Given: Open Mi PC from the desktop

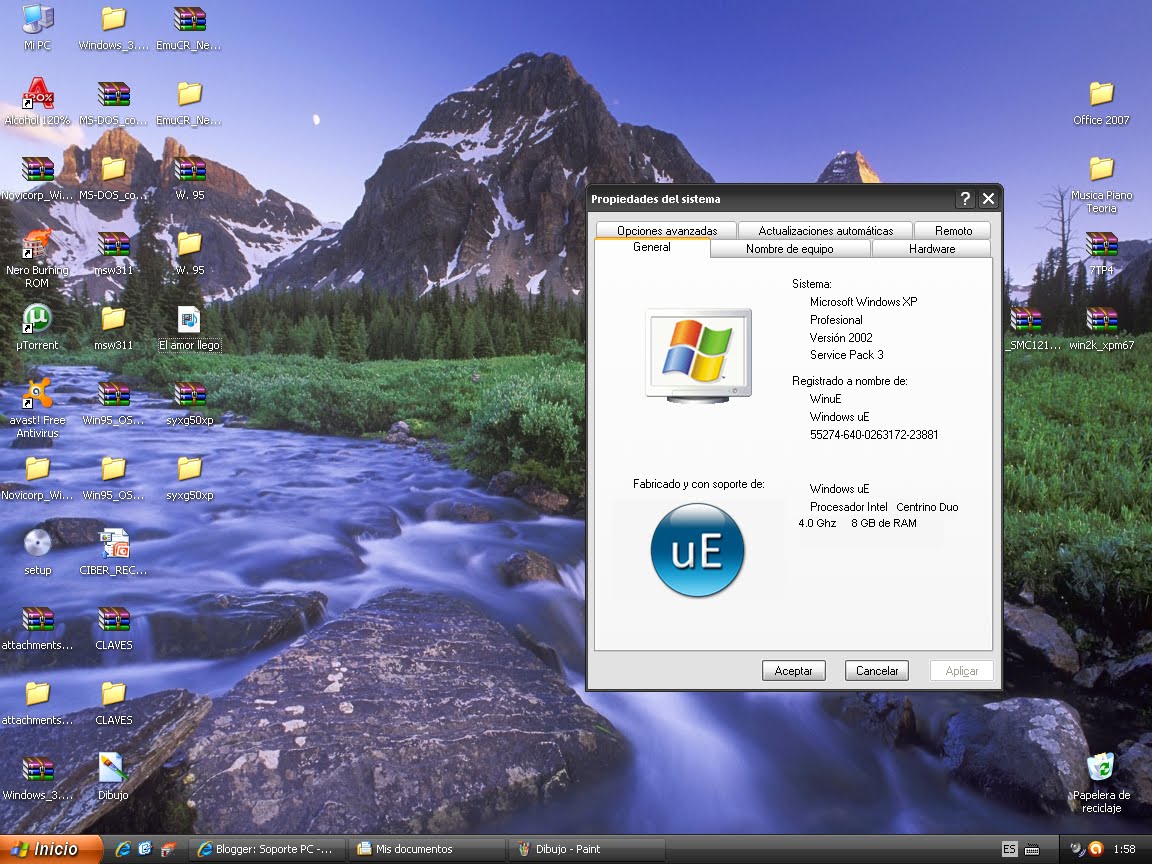Looking at the screenshot, I should coord(37,20).
